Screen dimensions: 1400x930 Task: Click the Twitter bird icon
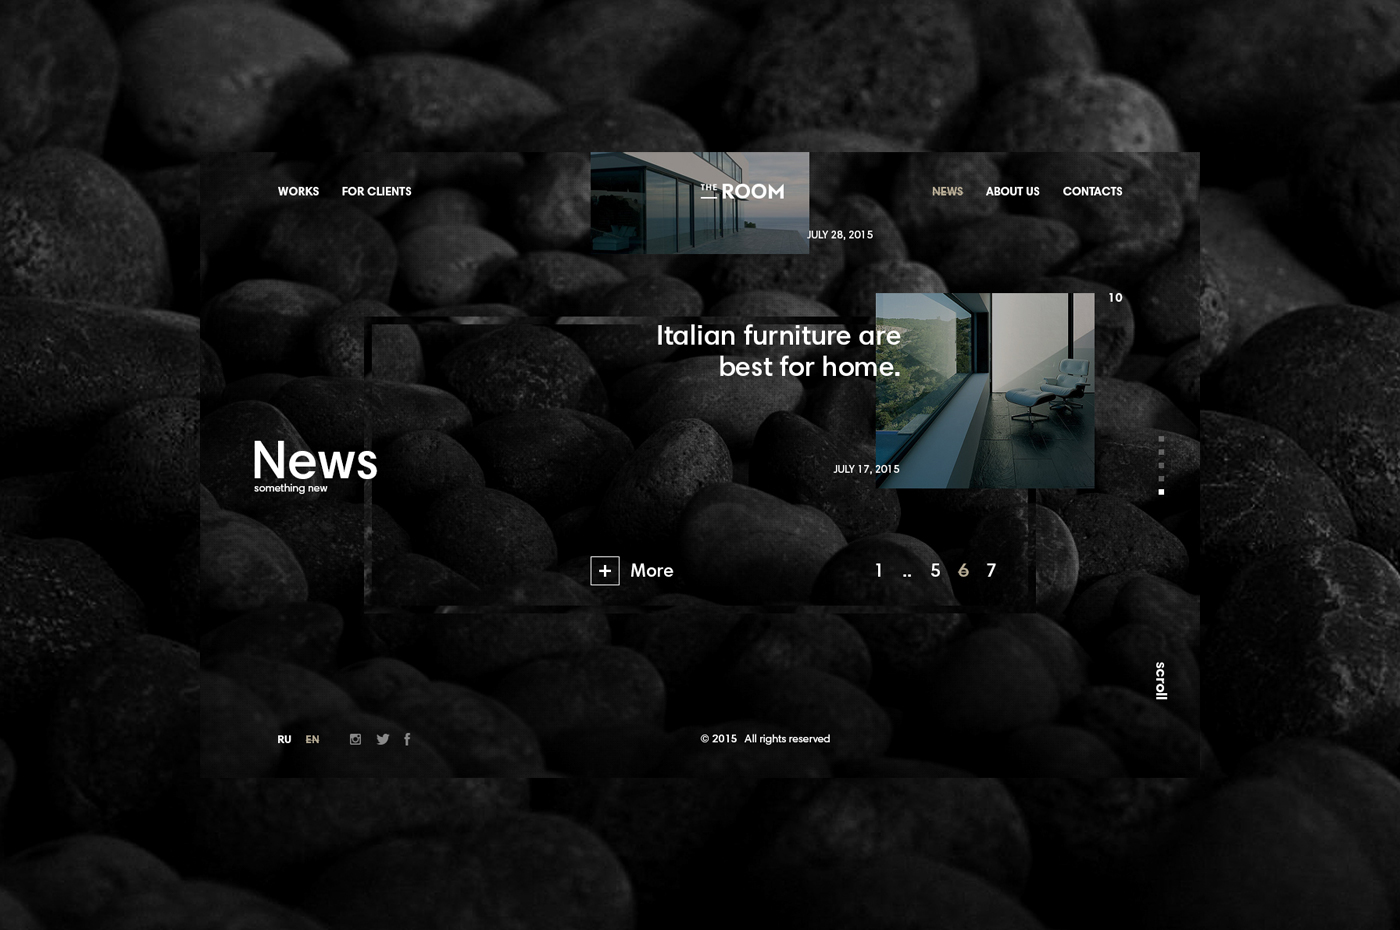pyautogui.click(x=382, y=739)
